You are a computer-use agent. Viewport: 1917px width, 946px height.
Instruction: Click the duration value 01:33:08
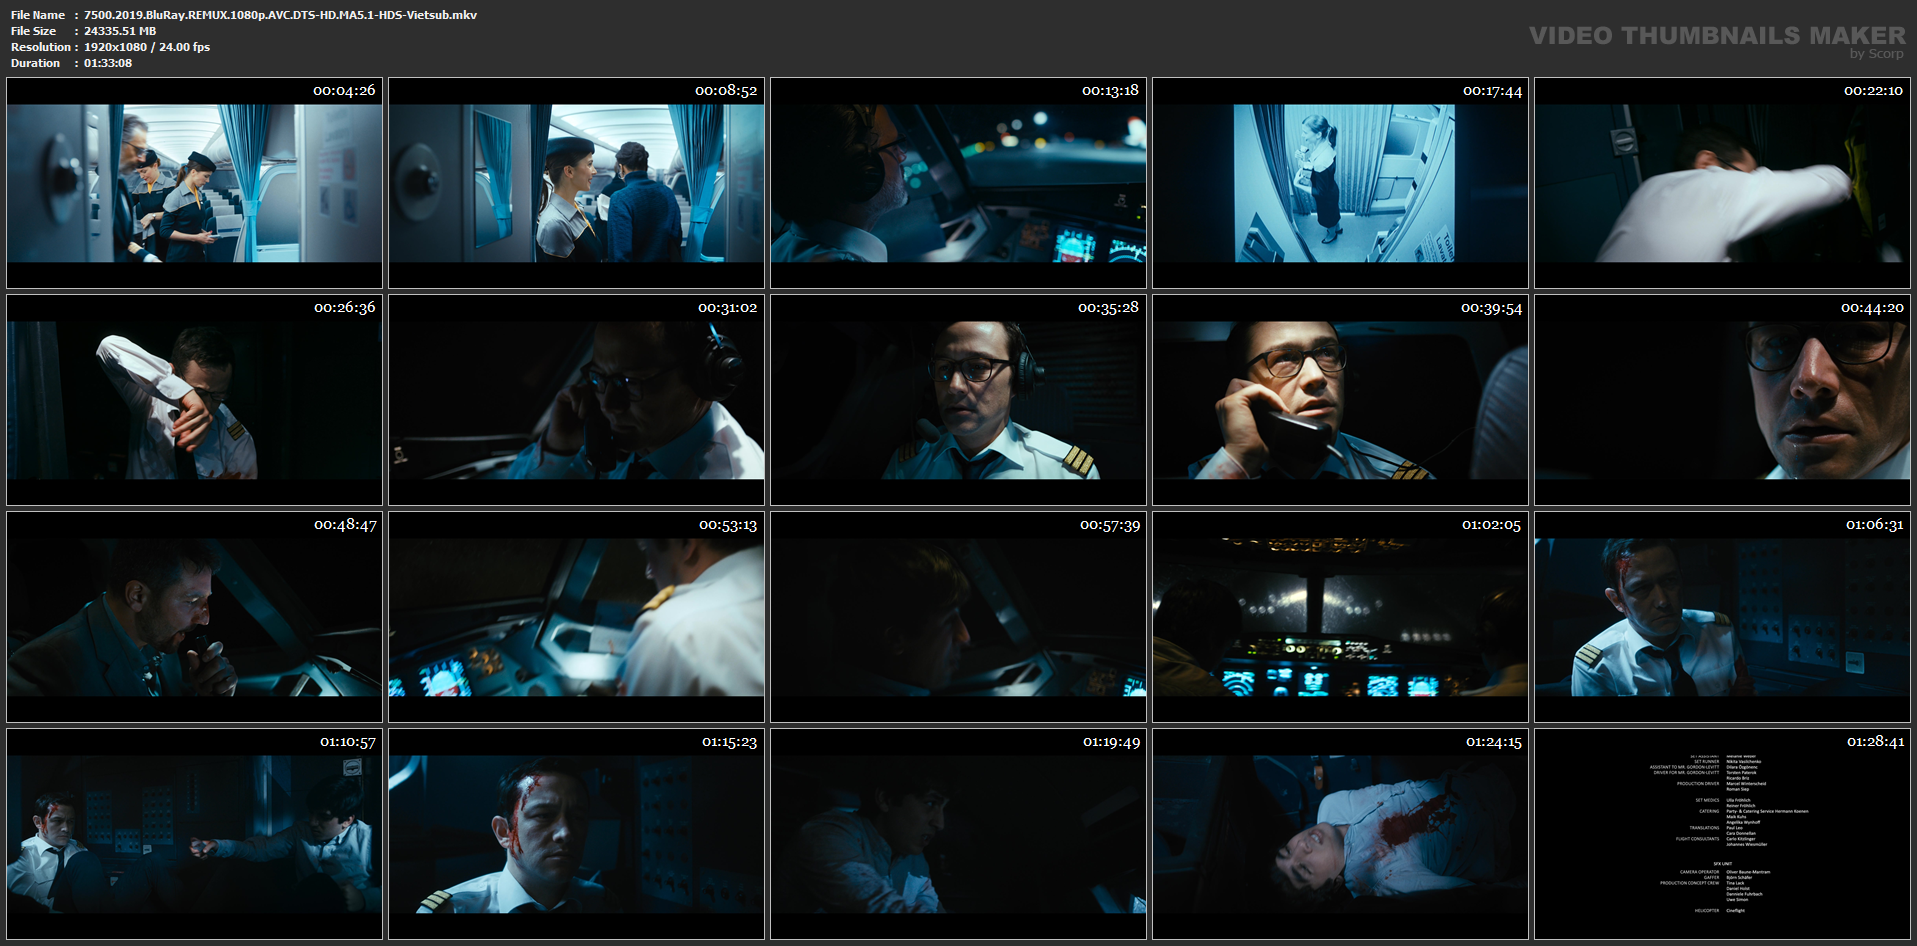(108, 63)
